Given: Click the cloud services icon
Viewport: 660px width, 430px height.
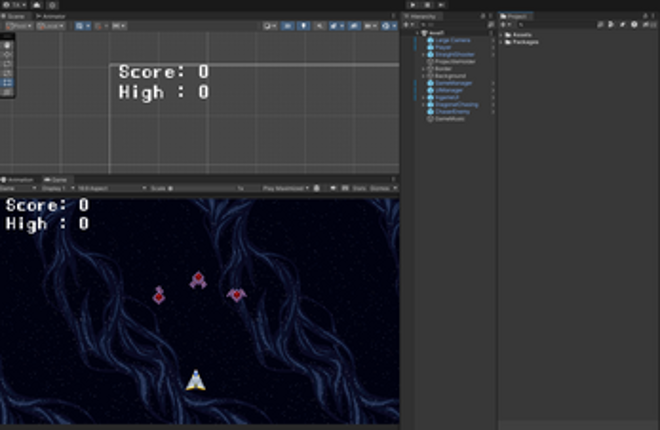Looking at the screenshot, I should (37, 5).
